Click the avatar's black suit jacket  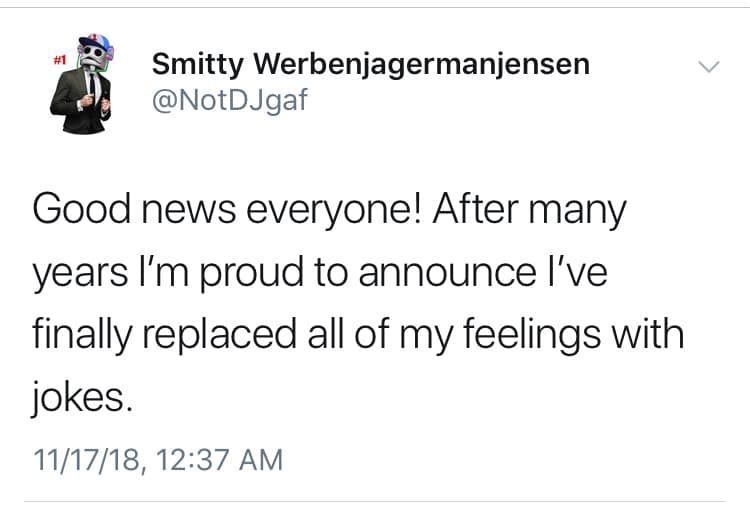[x=80, y=103]
